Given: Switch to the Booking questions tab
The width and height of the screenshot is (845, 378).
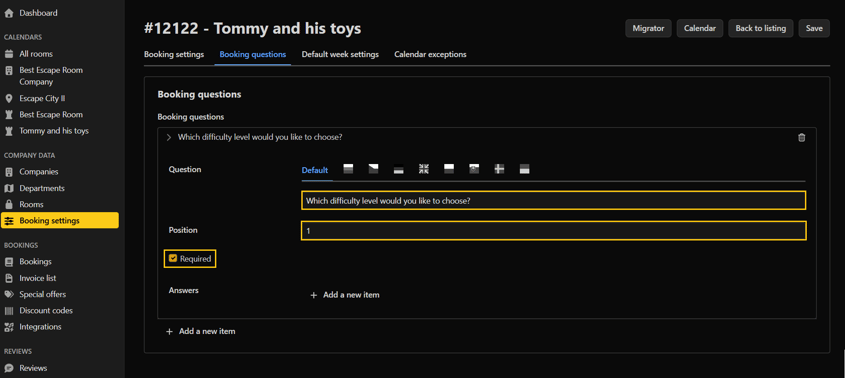Looking at the screenshot, I should 253,54.
